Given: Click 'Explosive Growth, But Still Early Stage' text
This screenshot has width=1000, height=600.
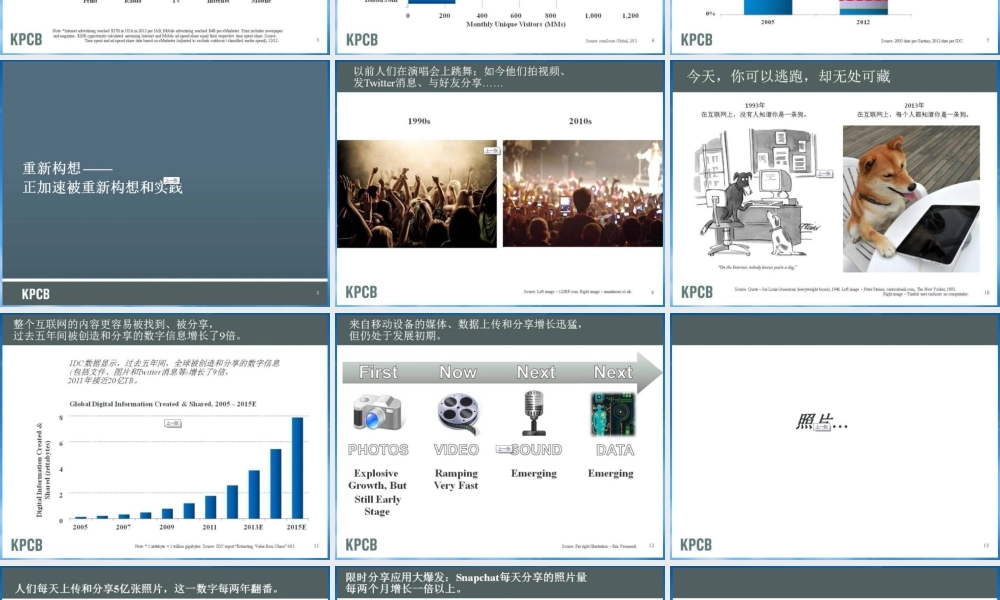Looking at the screenshot, I should tap(377, 492).
